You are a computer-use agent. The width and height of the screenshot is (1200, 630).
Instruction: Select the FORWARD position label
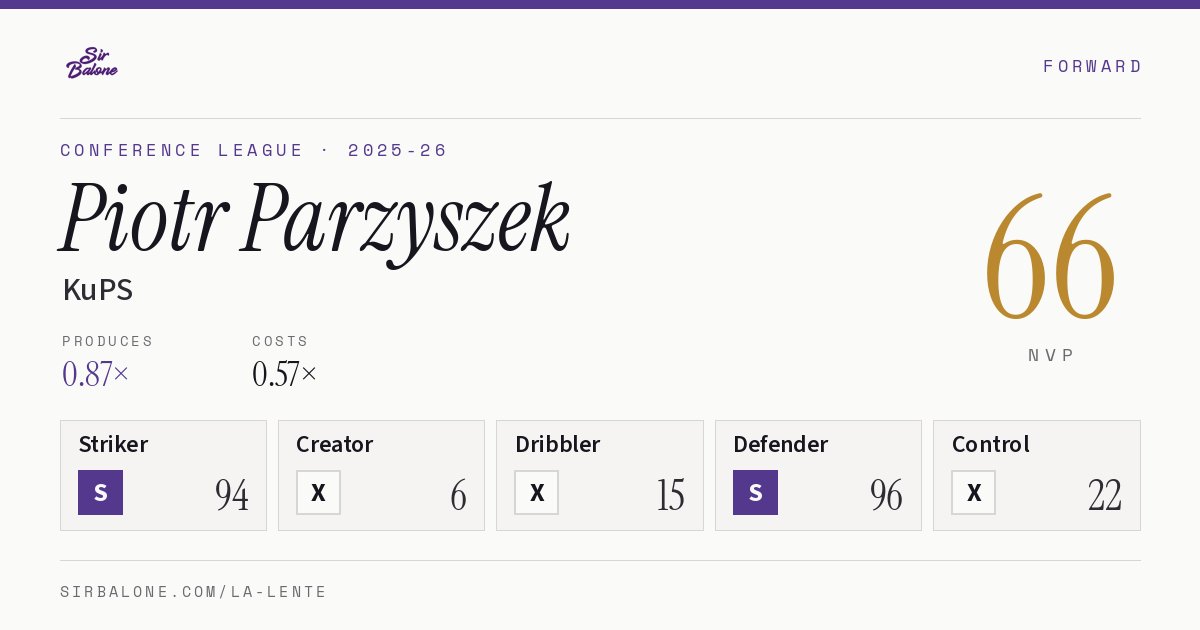point(1092,66)
